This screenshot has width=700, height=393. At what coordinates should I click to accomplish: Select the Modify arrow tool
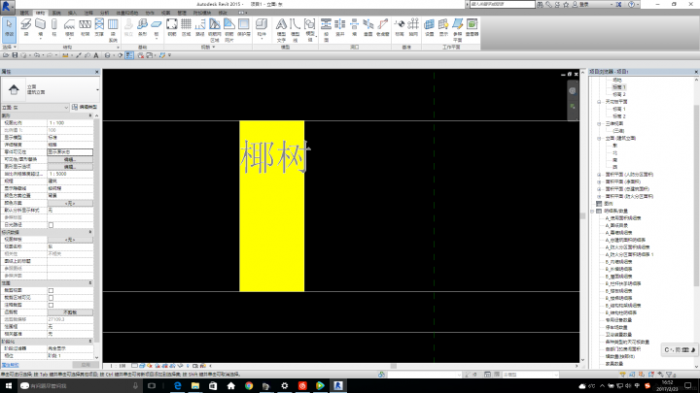point(9,29)
